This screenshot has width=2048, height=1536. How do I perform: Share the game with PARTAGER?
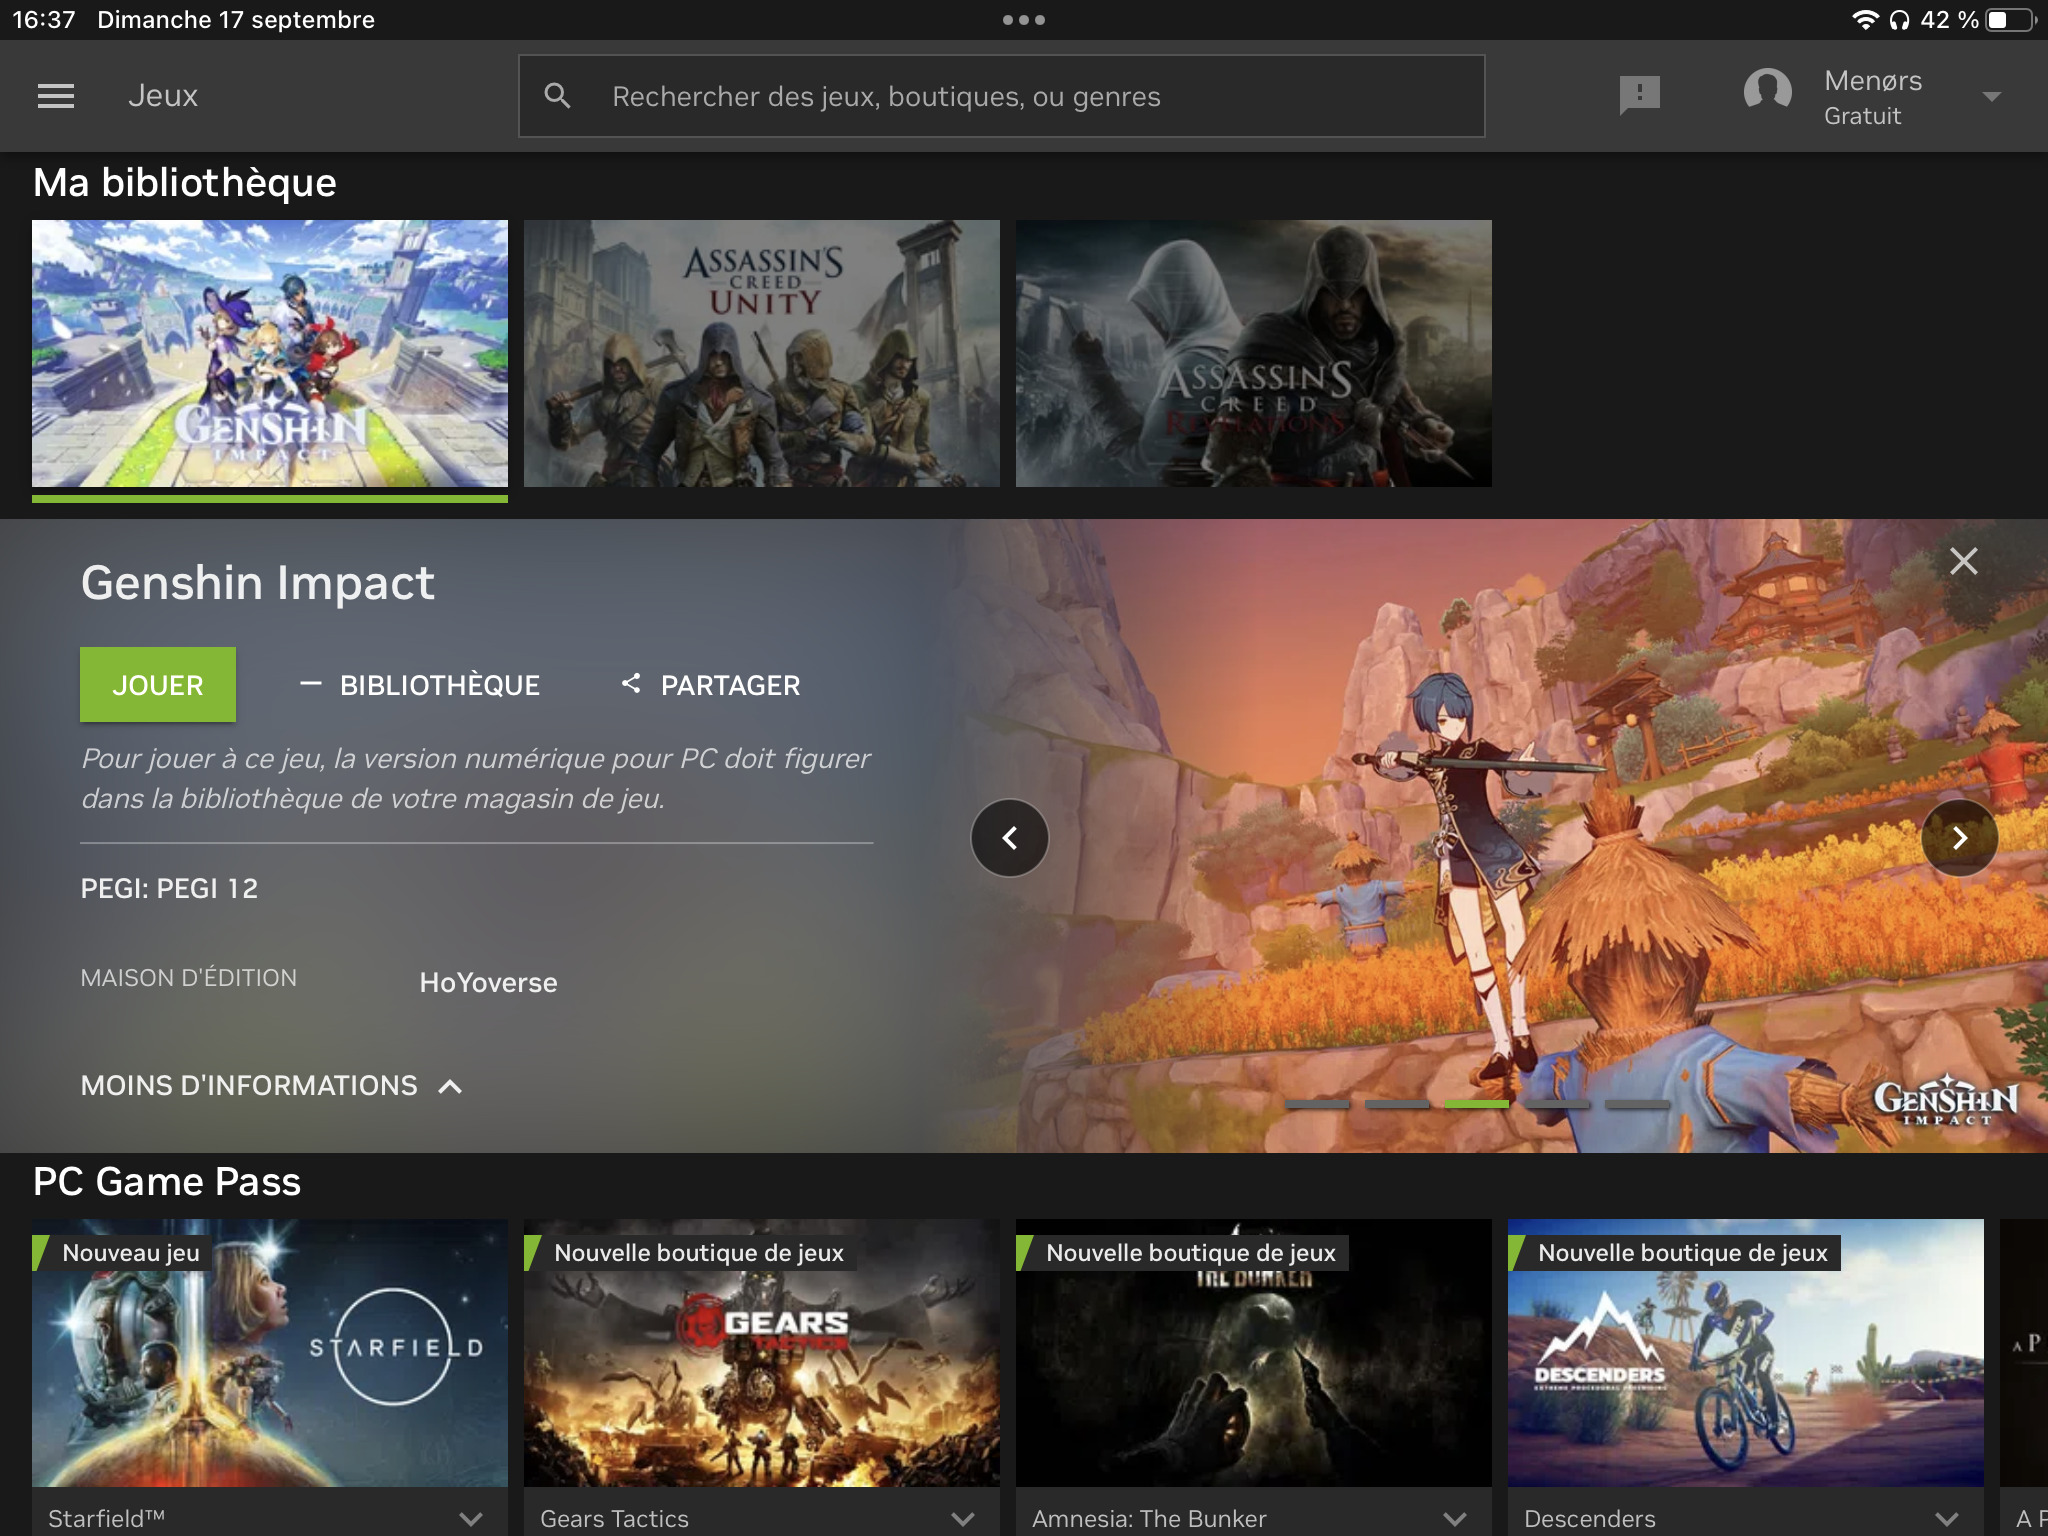coord(711,685)
